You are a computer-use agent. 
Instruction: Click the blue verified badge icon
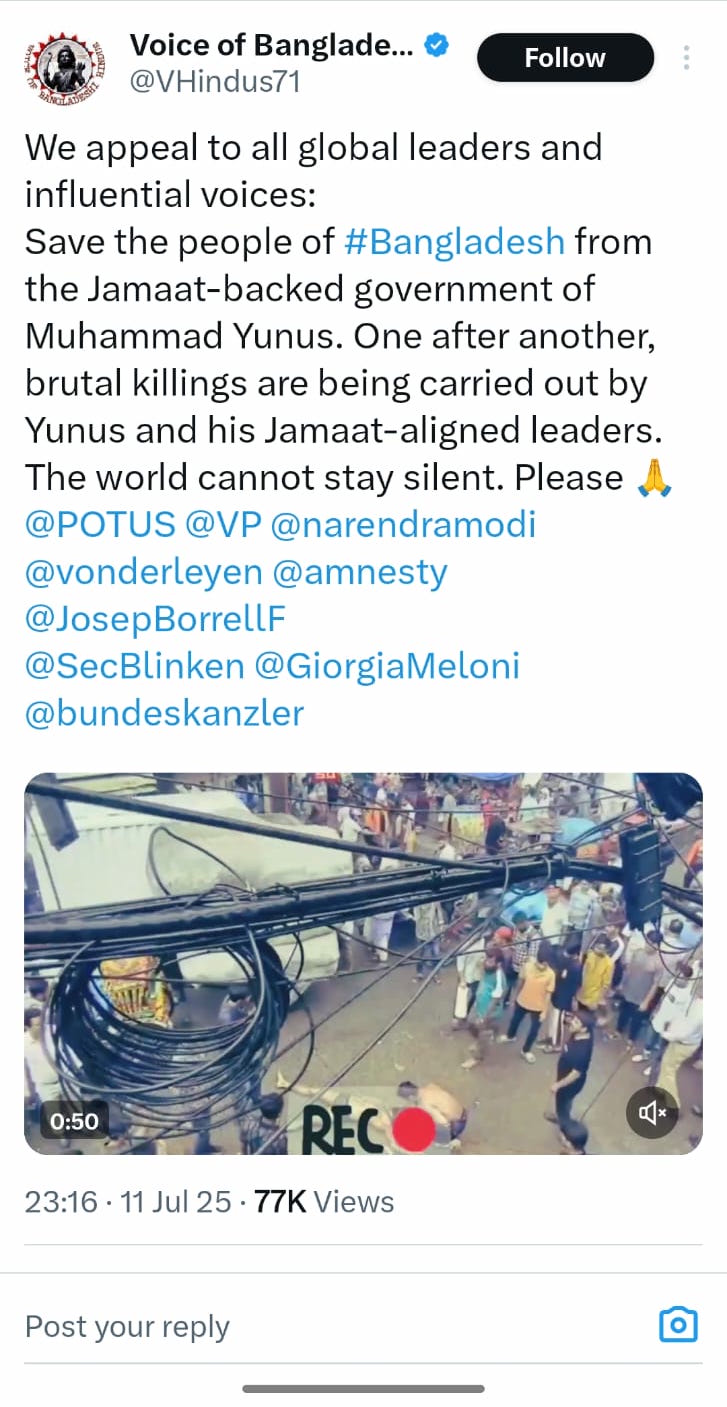437,44
